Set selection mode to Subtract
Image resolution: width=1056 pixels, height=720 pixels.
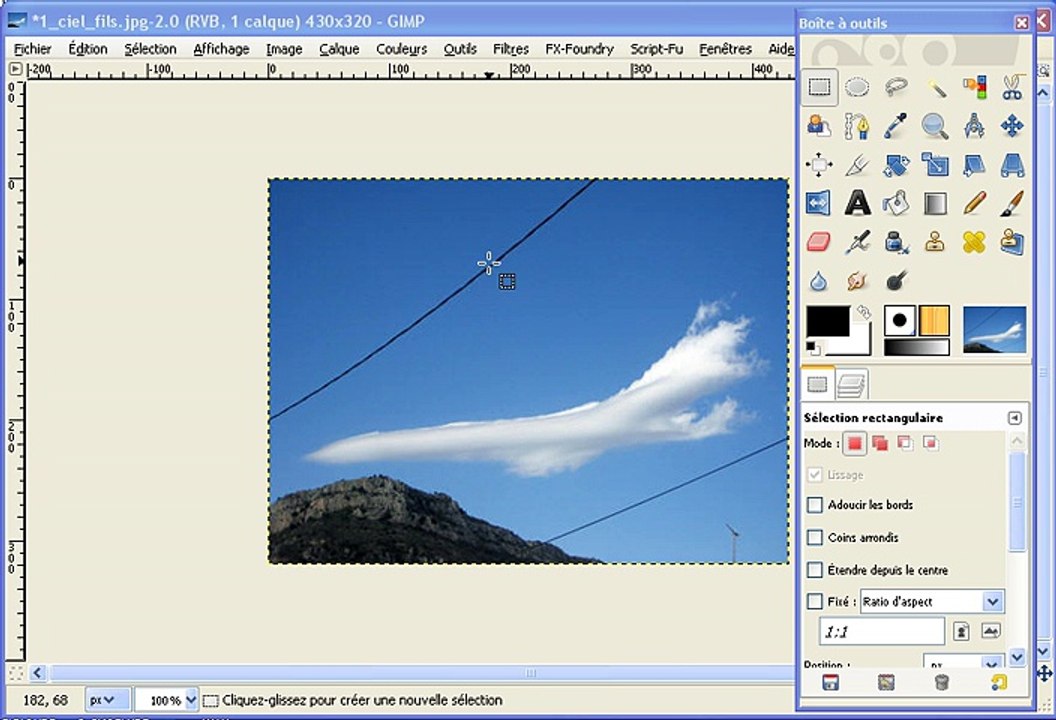pos(905,443)
